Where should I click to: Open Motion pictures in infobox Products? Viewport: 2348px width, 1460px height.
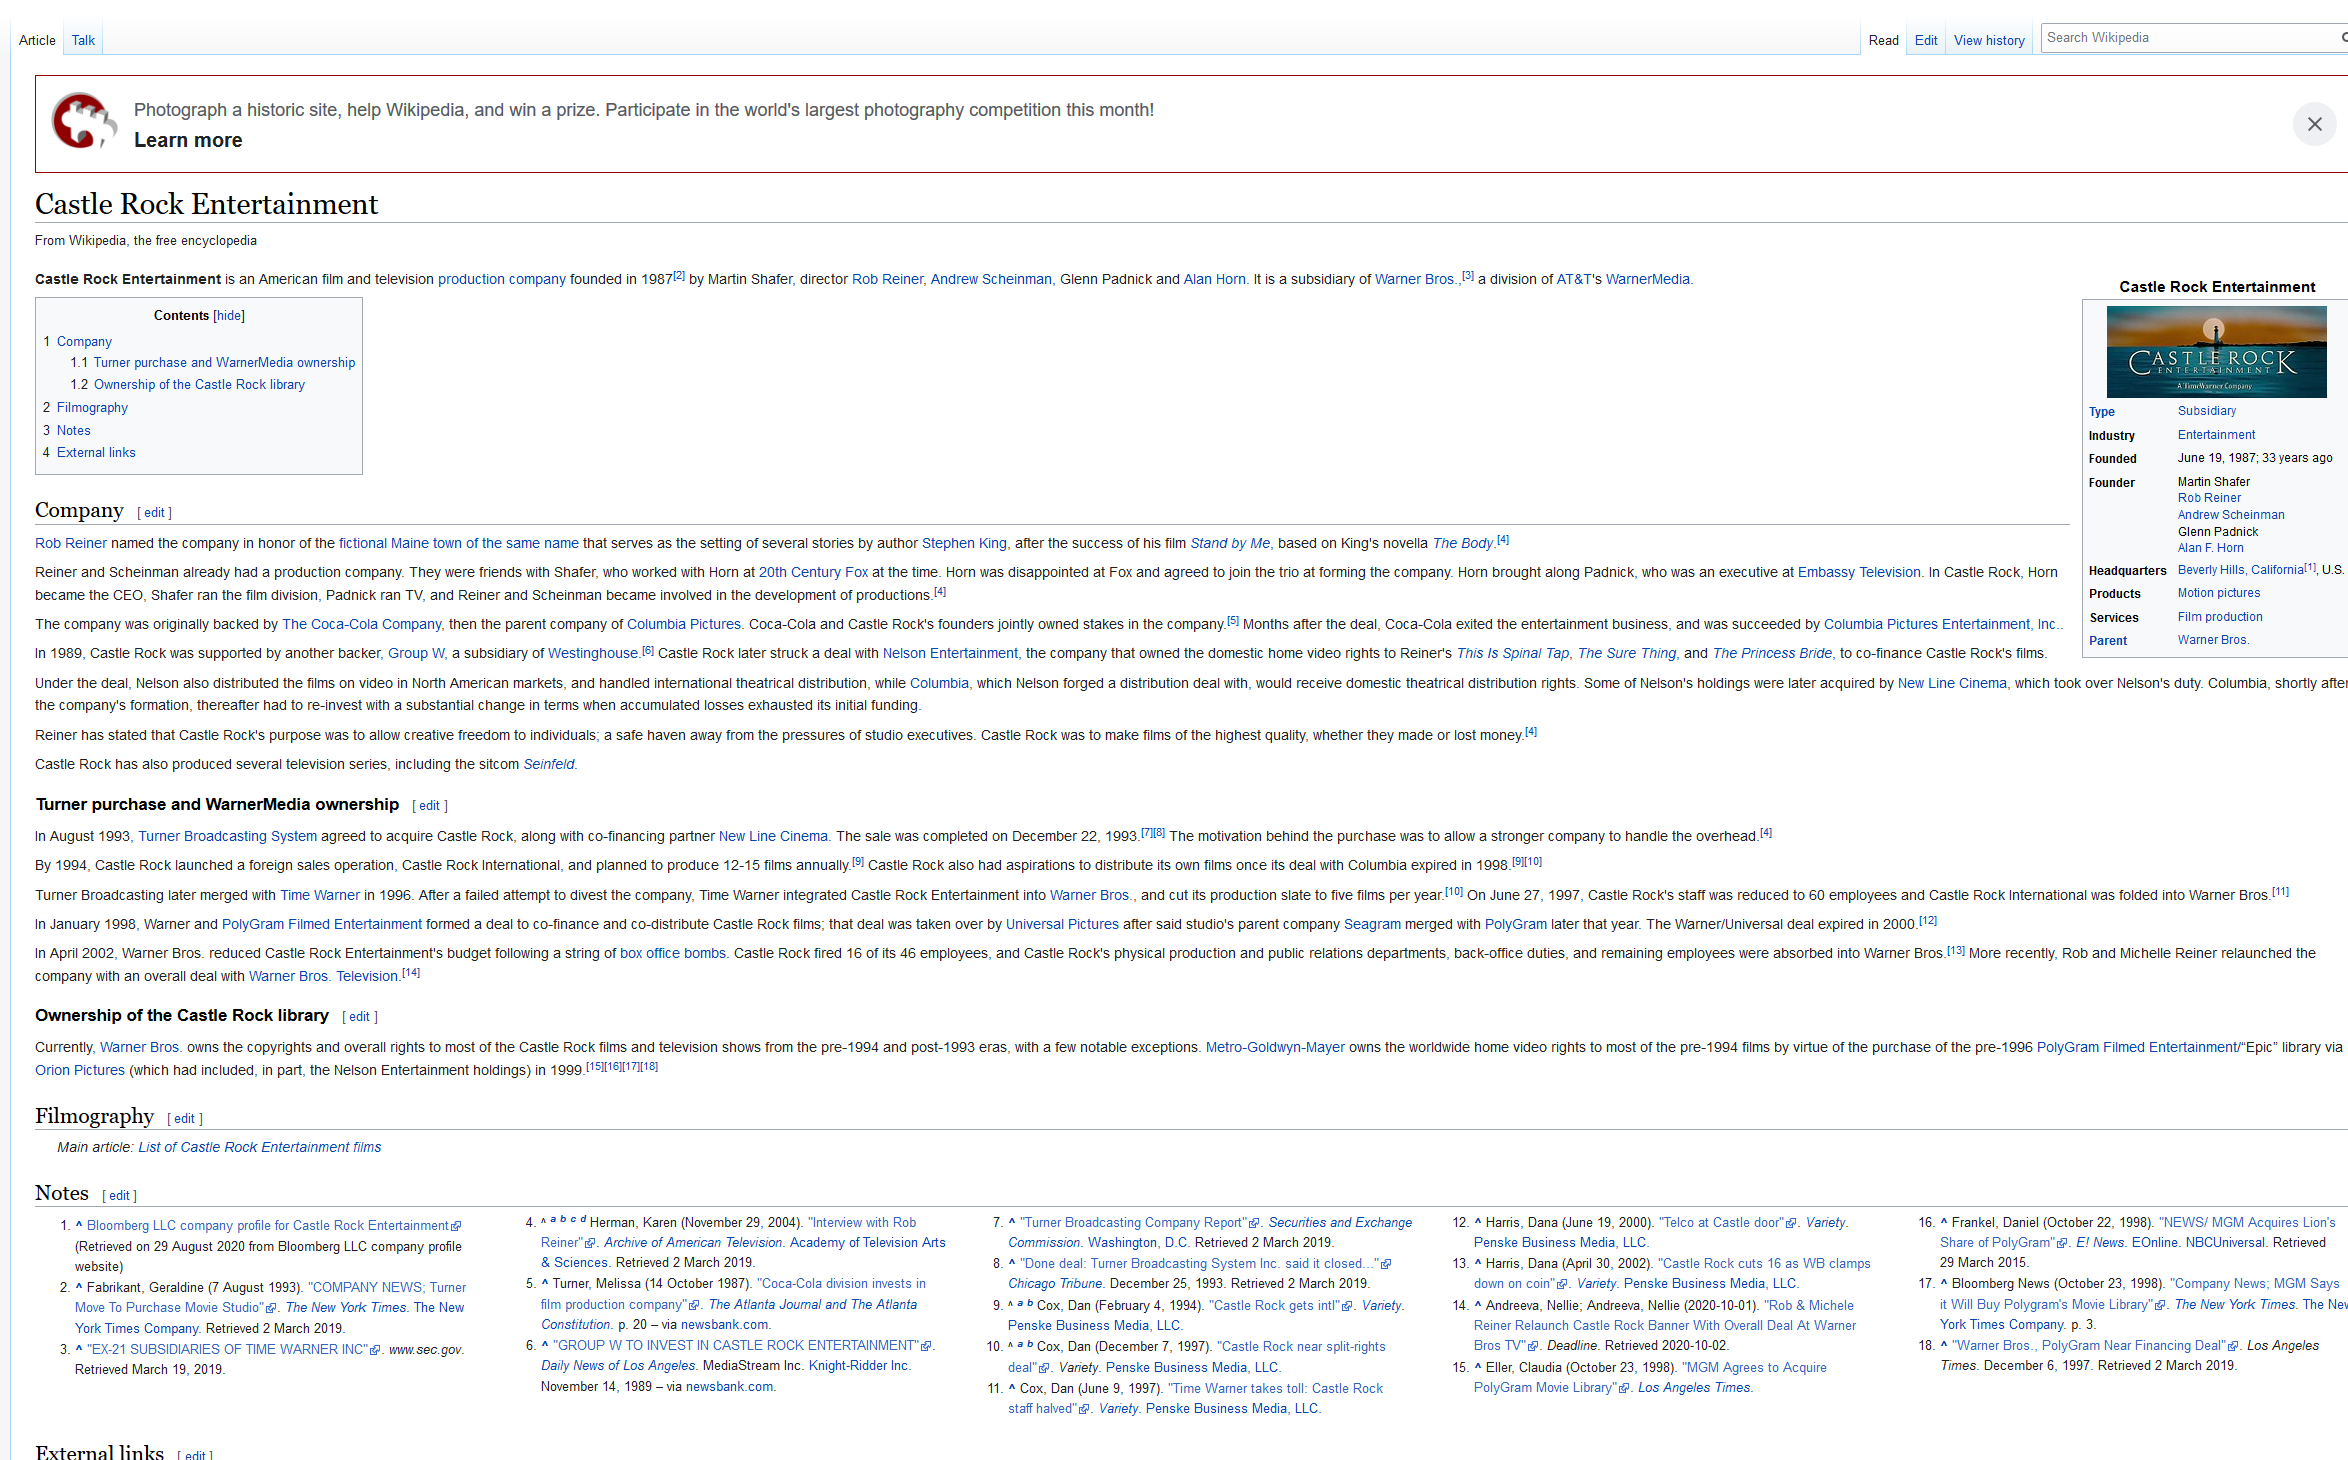2218,593
